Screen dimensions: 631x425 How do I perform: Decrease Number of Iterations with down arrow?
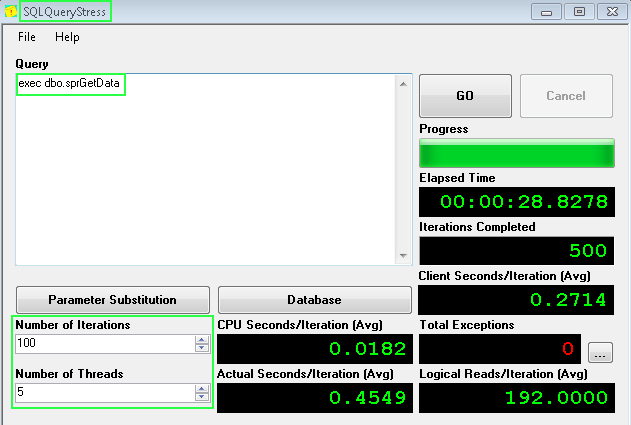tap(202, 348)
